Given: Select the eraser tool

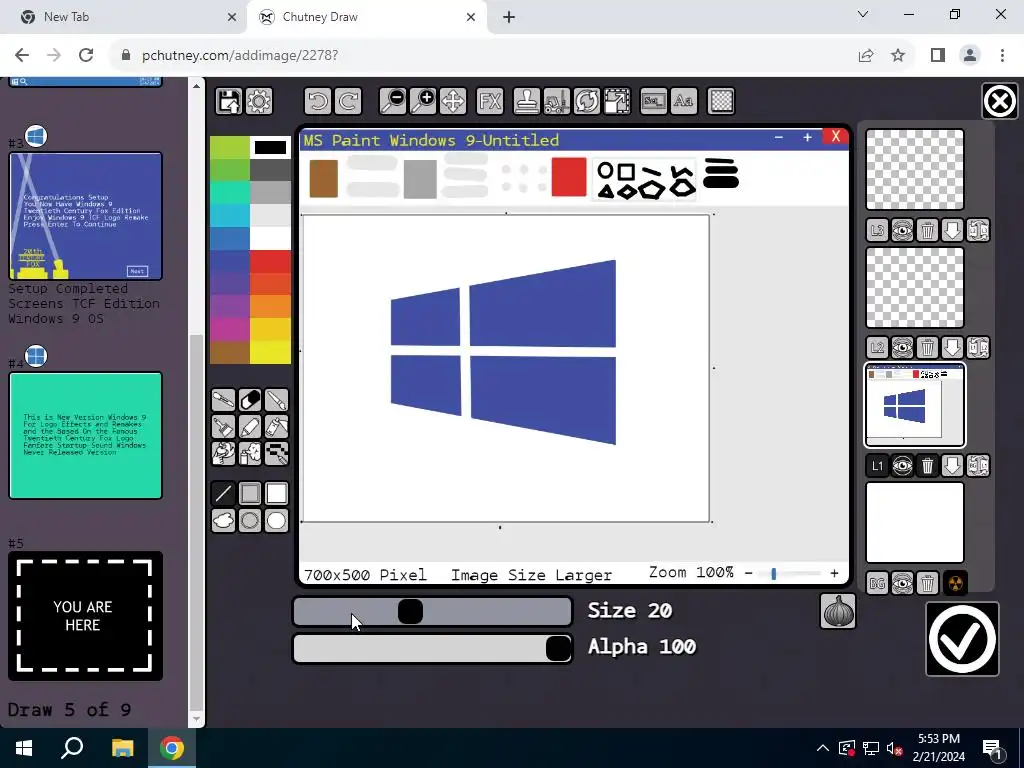Looking at the screenshot, I should coord(250,400).
